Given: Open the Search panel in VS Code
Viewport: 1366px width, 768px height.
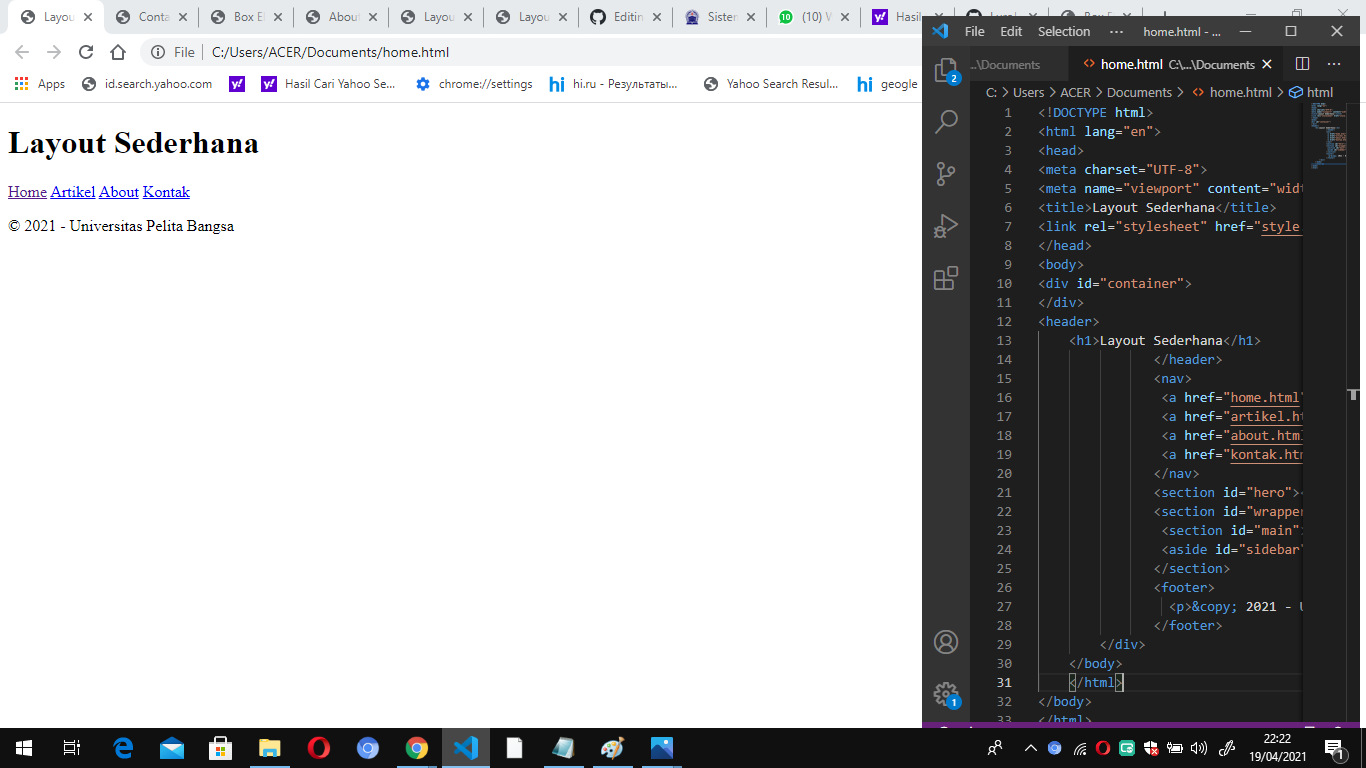Looking at the screenshot, I should pyautogui.click(x=946, y=121).
